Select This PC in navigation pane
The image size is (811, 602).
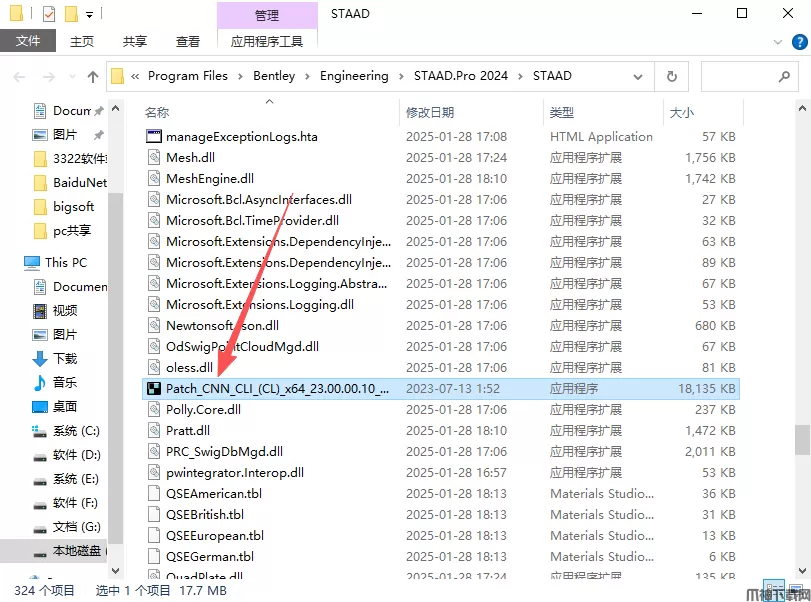(x=66, y=262)
